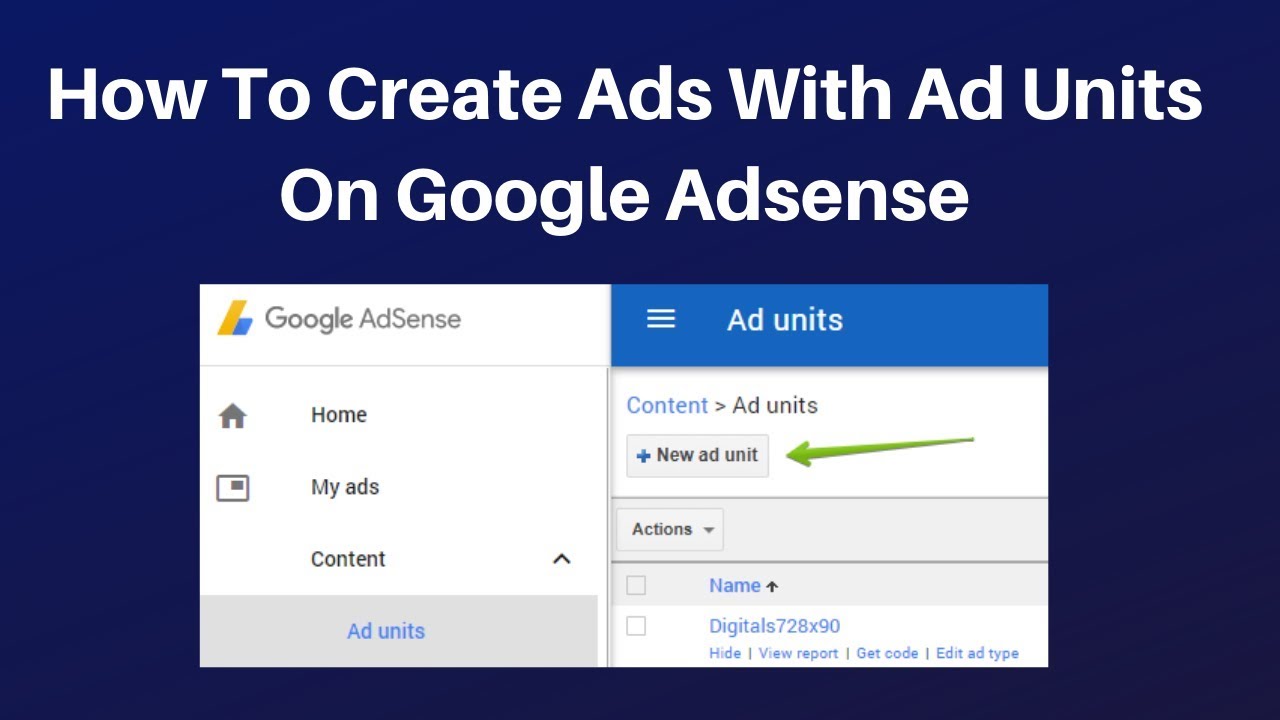This screenshot has width=1280, height=720.
Task: Open the Actions dropdown
Action: pos(670,529)
